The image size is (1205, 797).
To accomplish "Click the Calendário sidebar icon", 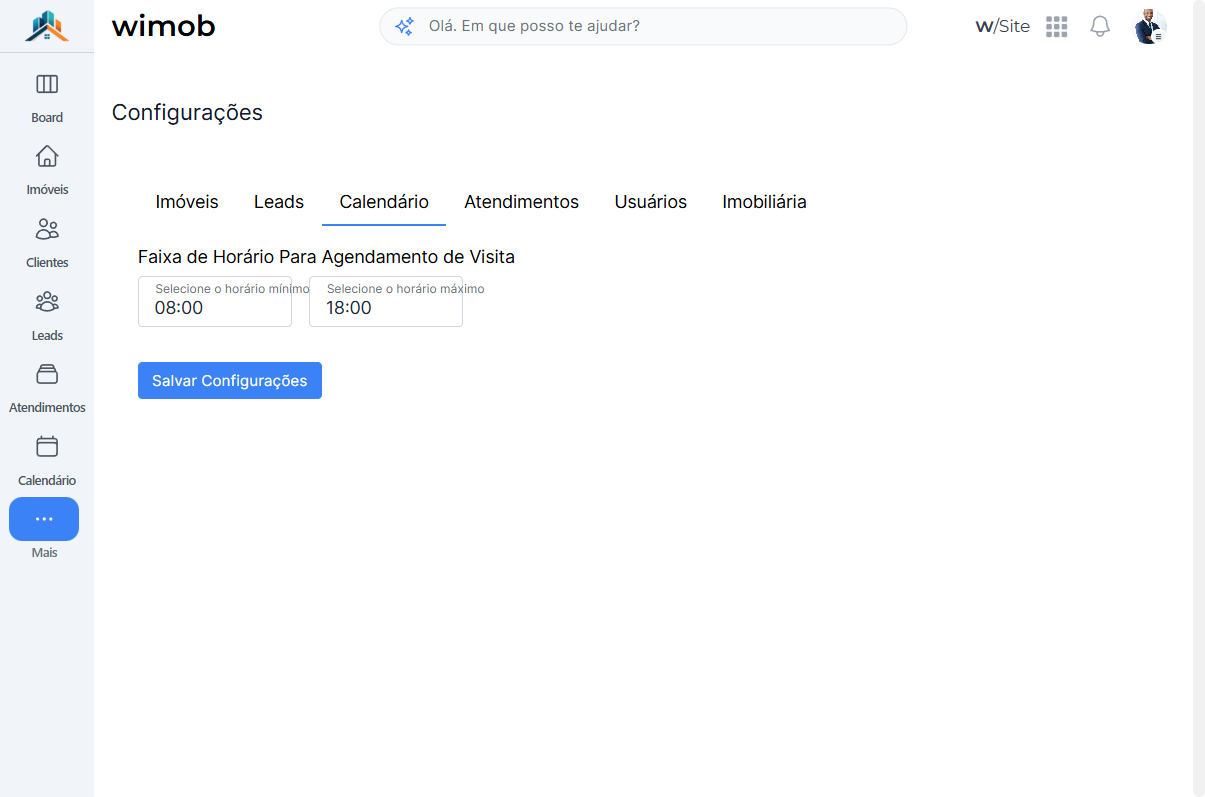I will (47, 446).
